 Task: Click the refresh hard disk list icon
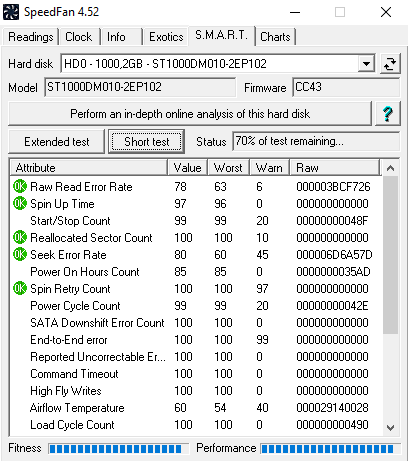pyautogui.click(x=390, y=63)
